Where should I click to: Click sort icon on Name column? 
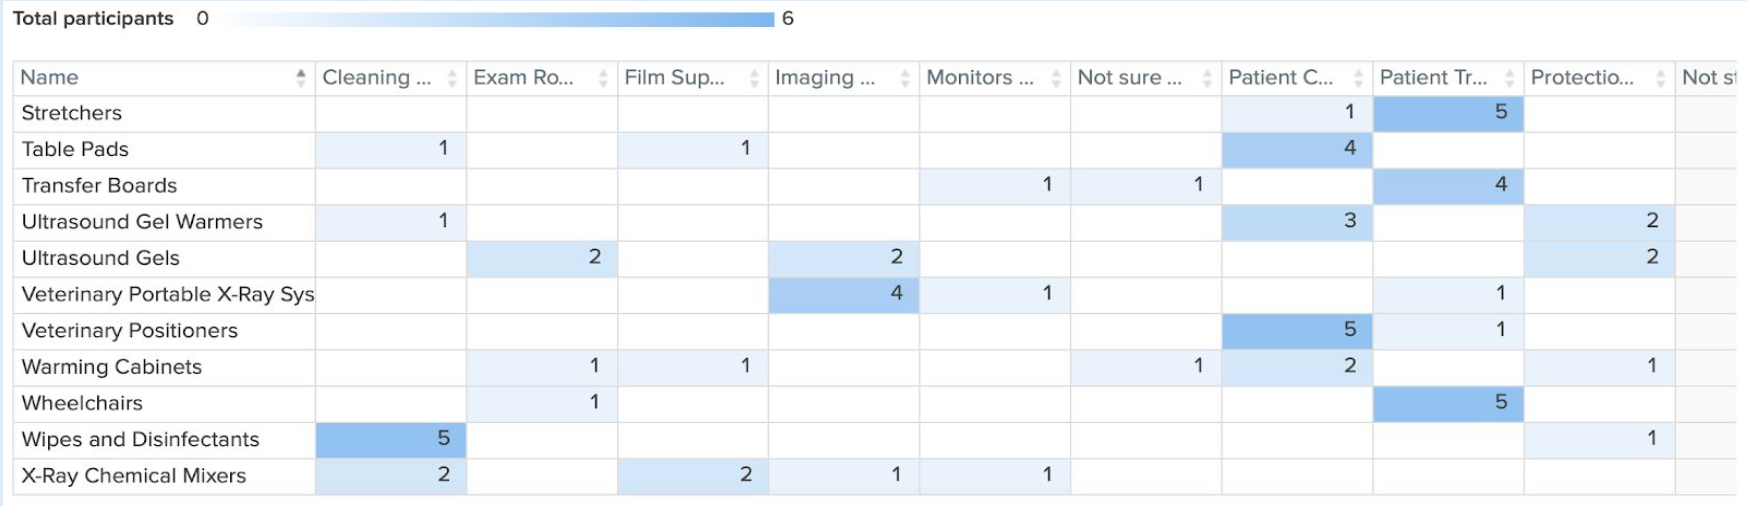tap(301, 78)
